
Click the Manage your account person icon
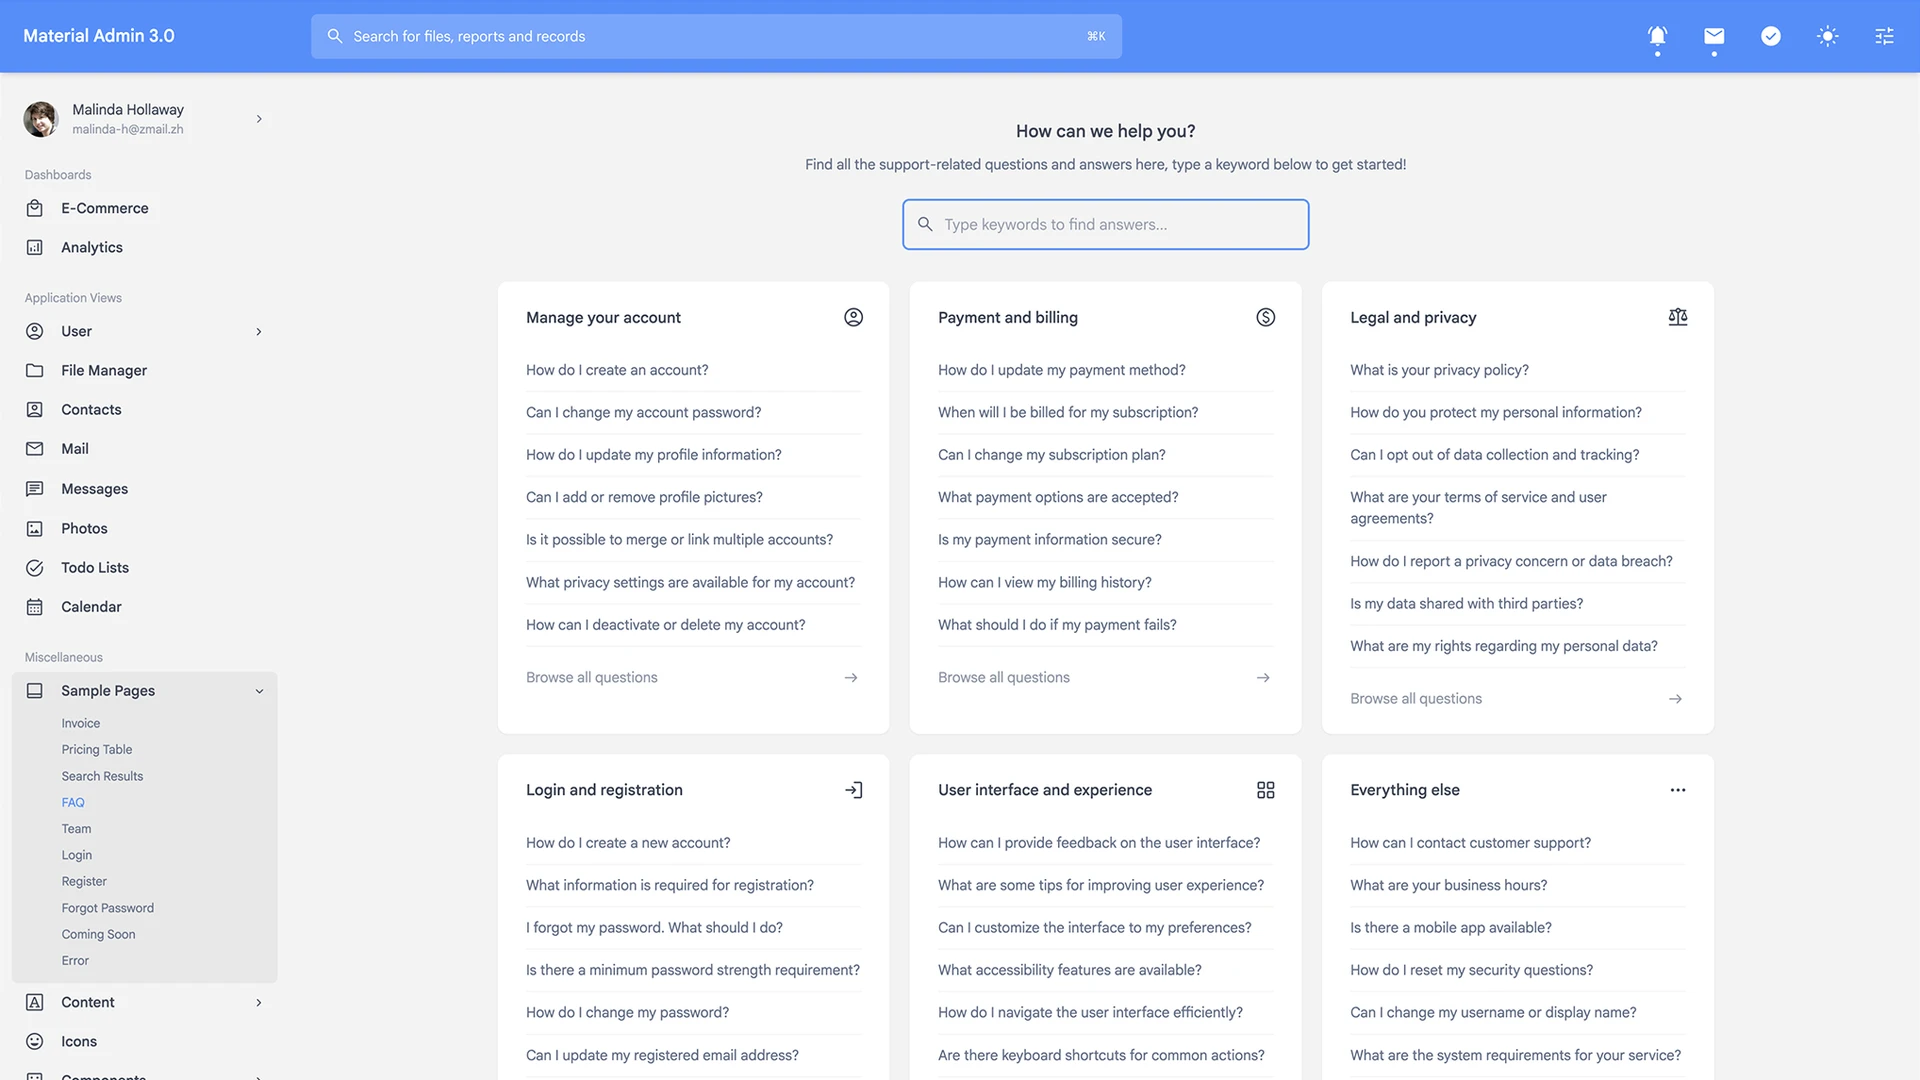853,317
